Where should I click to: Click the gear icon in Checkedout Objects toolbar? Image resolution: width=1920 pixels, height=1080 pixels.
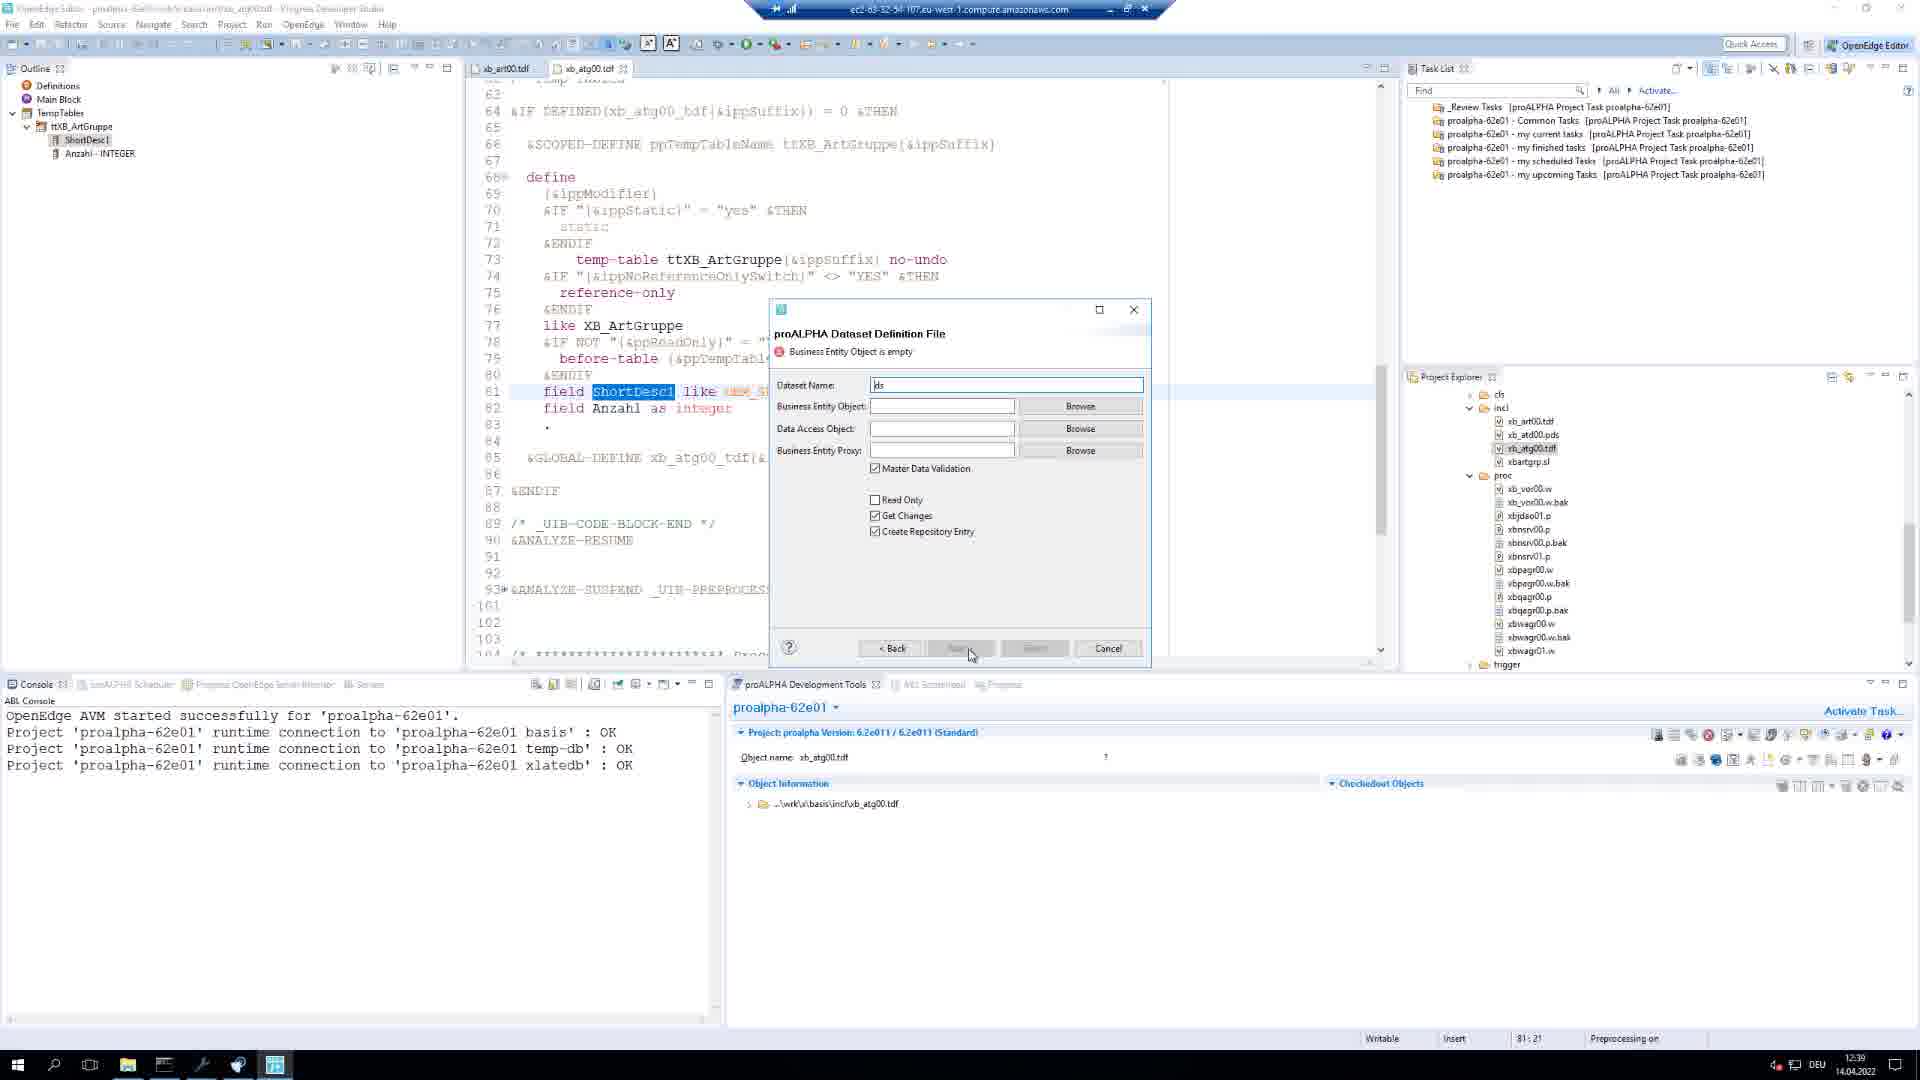pos(1863,786)
